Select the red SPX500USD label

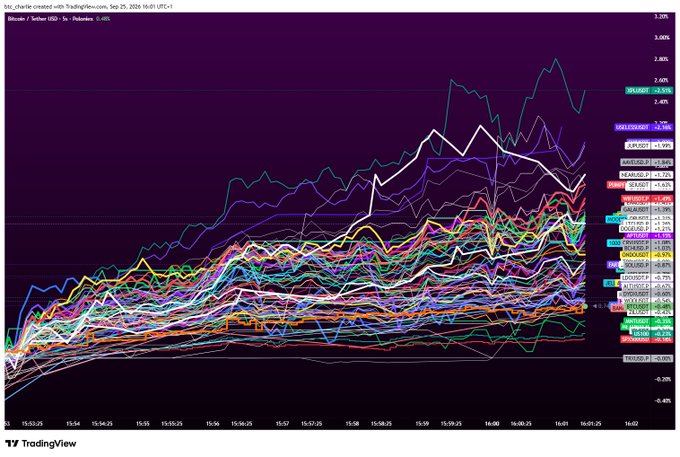tap(647, 339)
